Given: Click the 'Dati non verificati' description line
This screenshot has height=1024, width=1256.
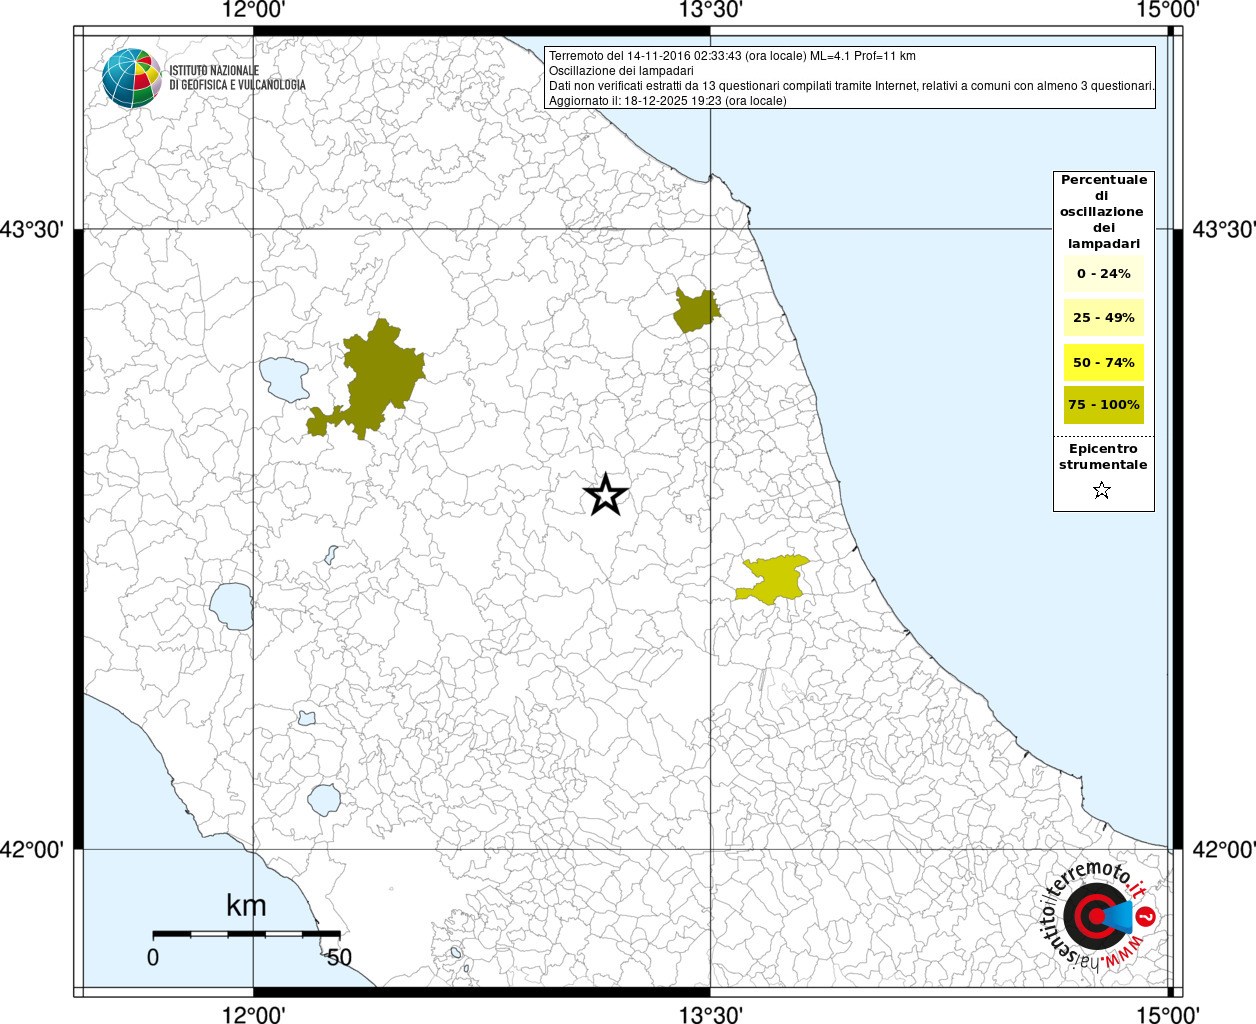Looking at the screenshot, I should pos(852,86).
